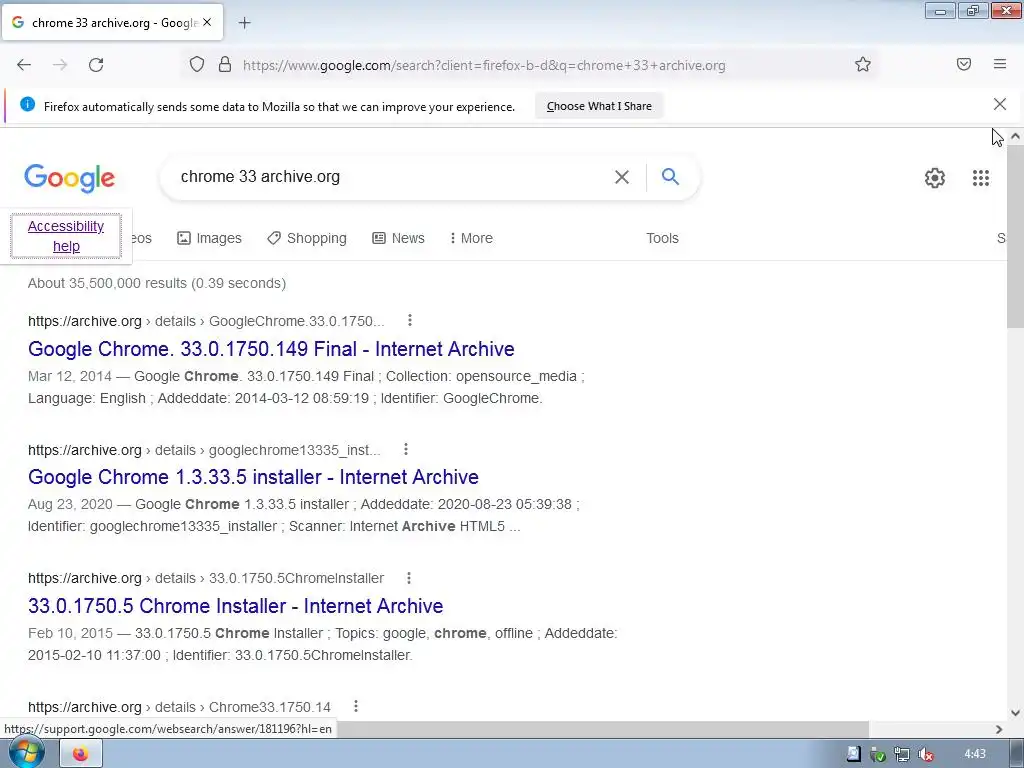
Task: Focus the browser address bar URL
Action: click(484, 65)
